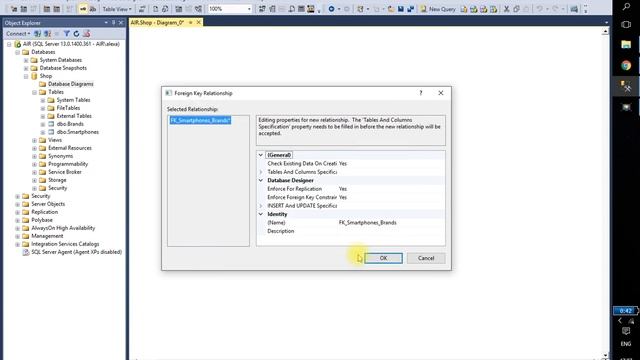Click the Check Existing Data On Creation value
The height and width of the screenshot is (360, 640).
pos(391,163)
